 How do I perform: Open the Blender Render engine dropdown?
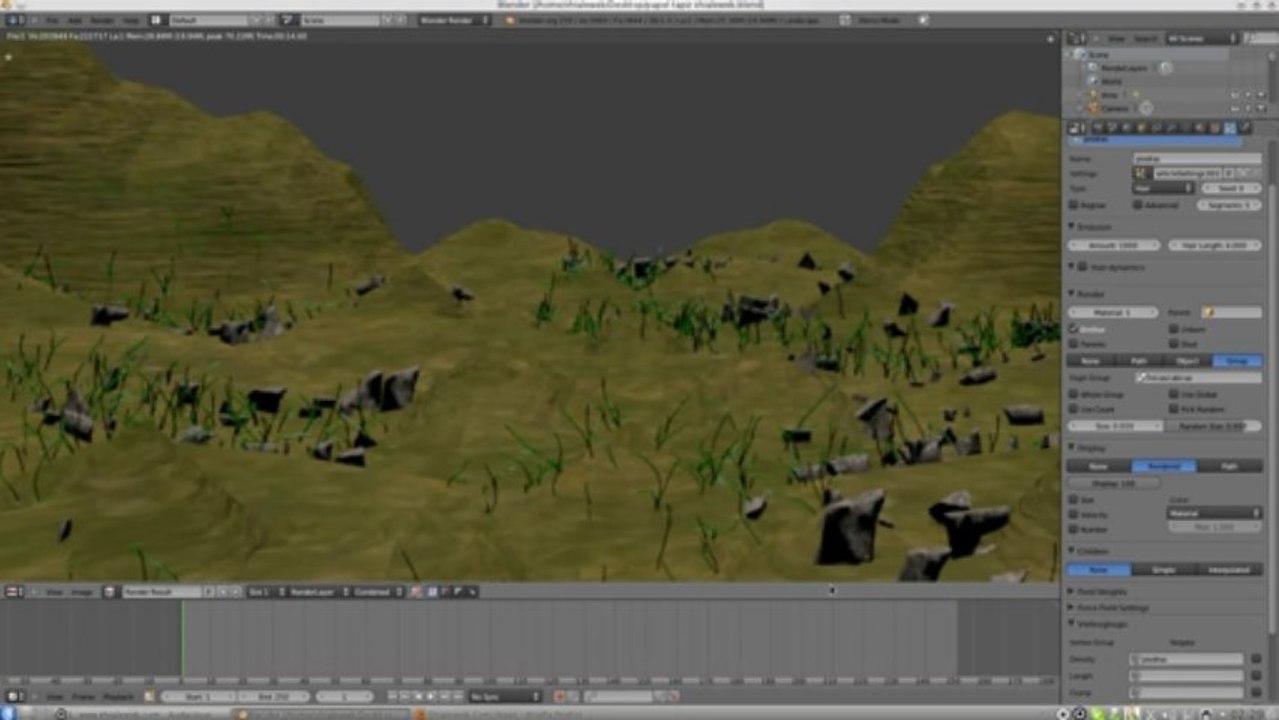453,20
